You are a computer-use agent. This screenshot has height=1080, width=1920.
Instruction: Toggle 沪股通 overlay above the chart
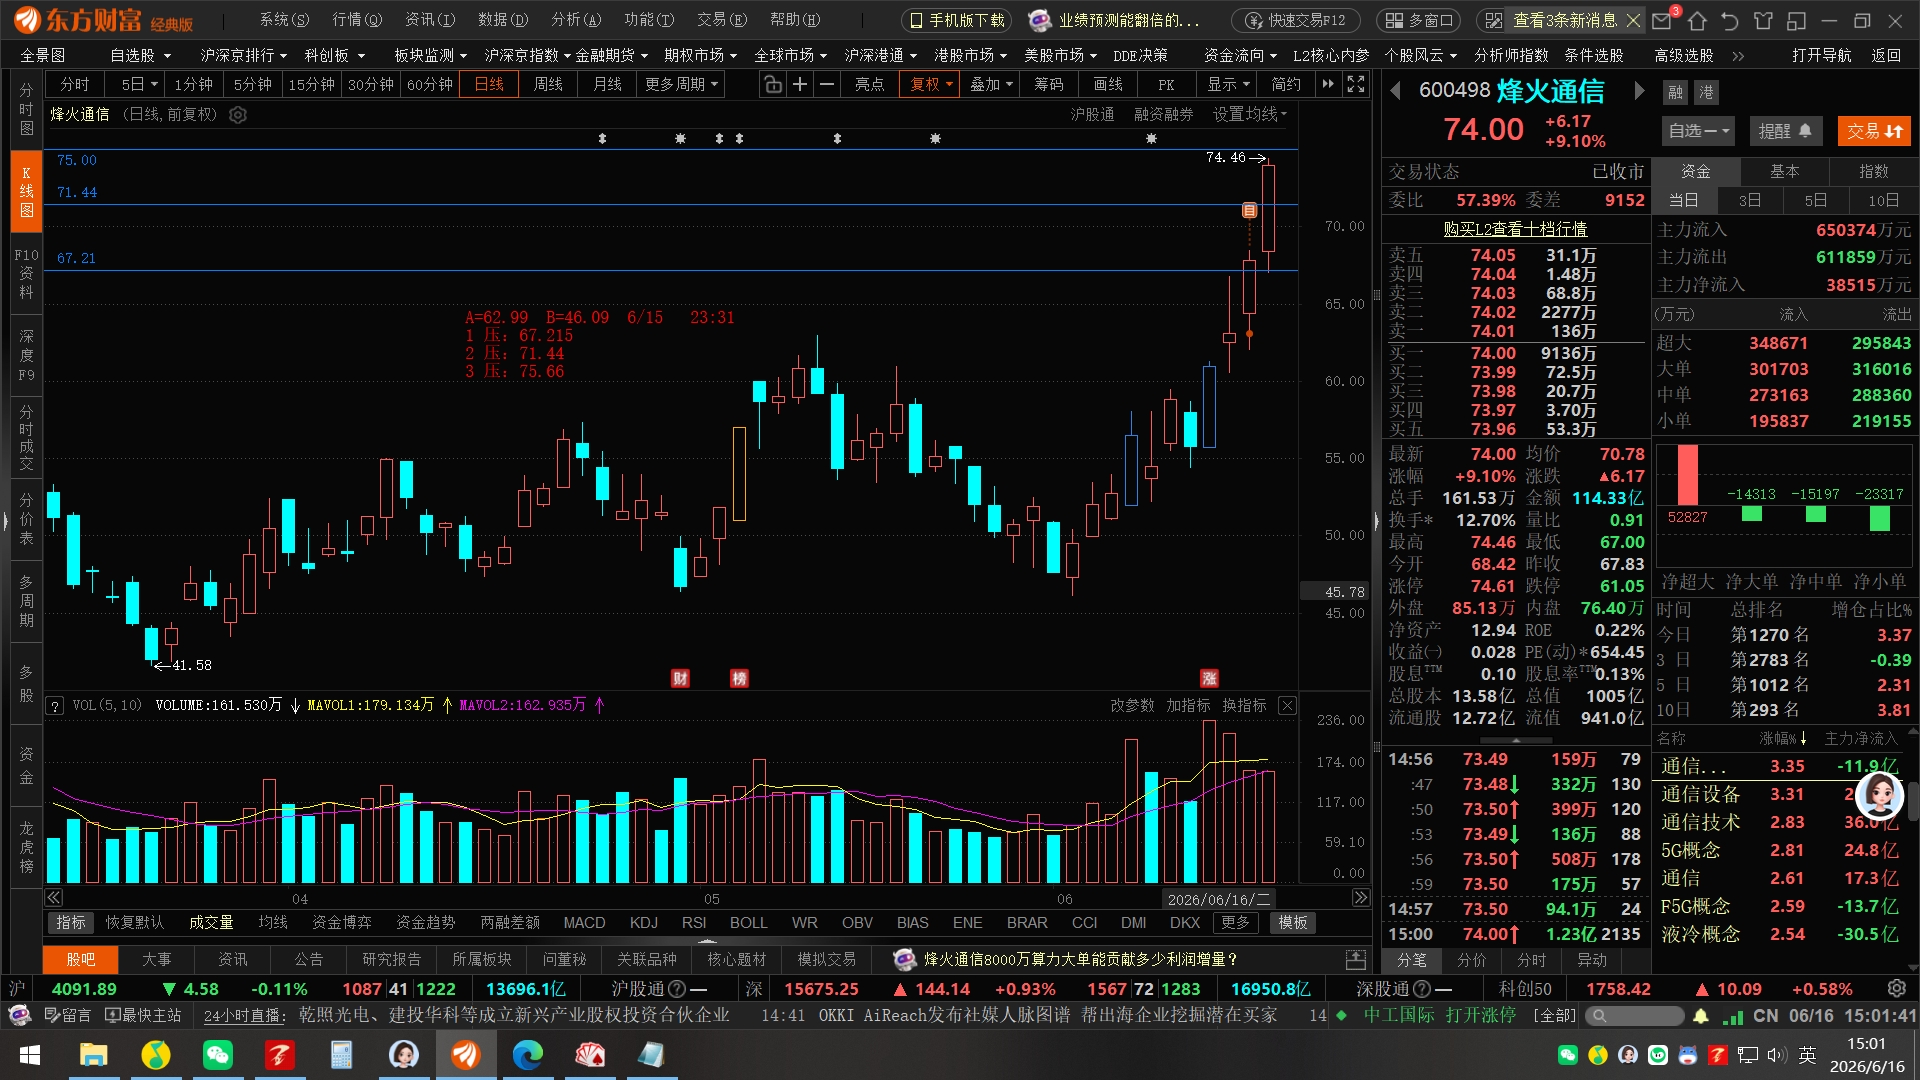click(1093, 115)
